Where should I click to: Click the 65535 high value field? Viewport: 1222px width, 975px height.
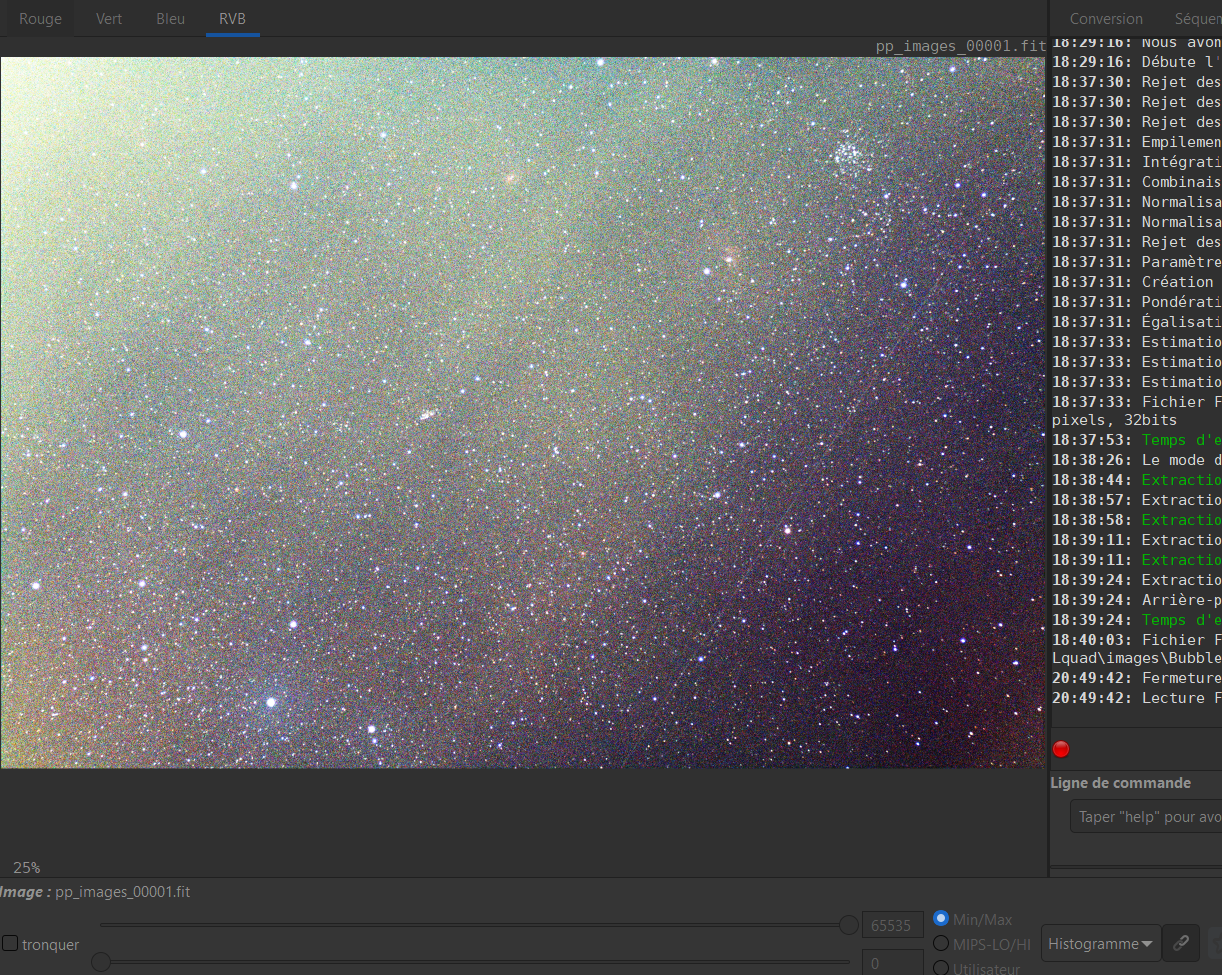[892, 925]
